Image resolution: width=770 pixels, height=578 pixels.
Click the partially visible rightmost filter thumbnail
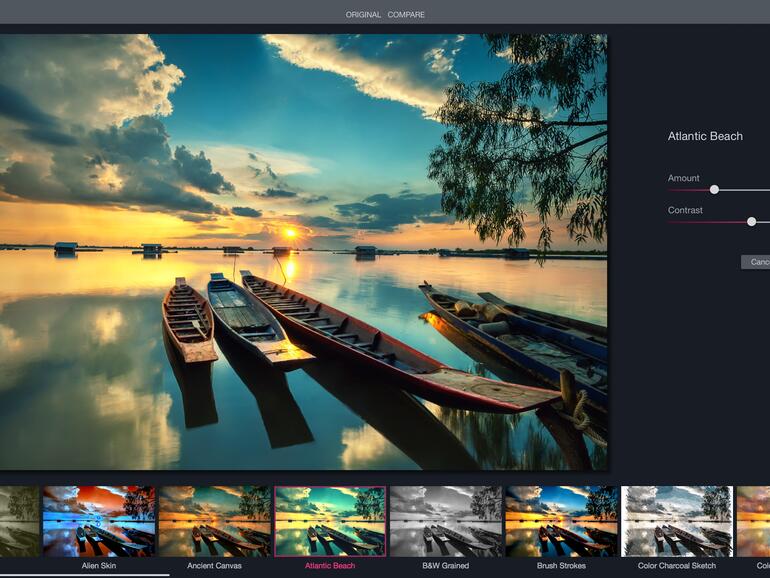pyautogui.click(x=753, y=521)
